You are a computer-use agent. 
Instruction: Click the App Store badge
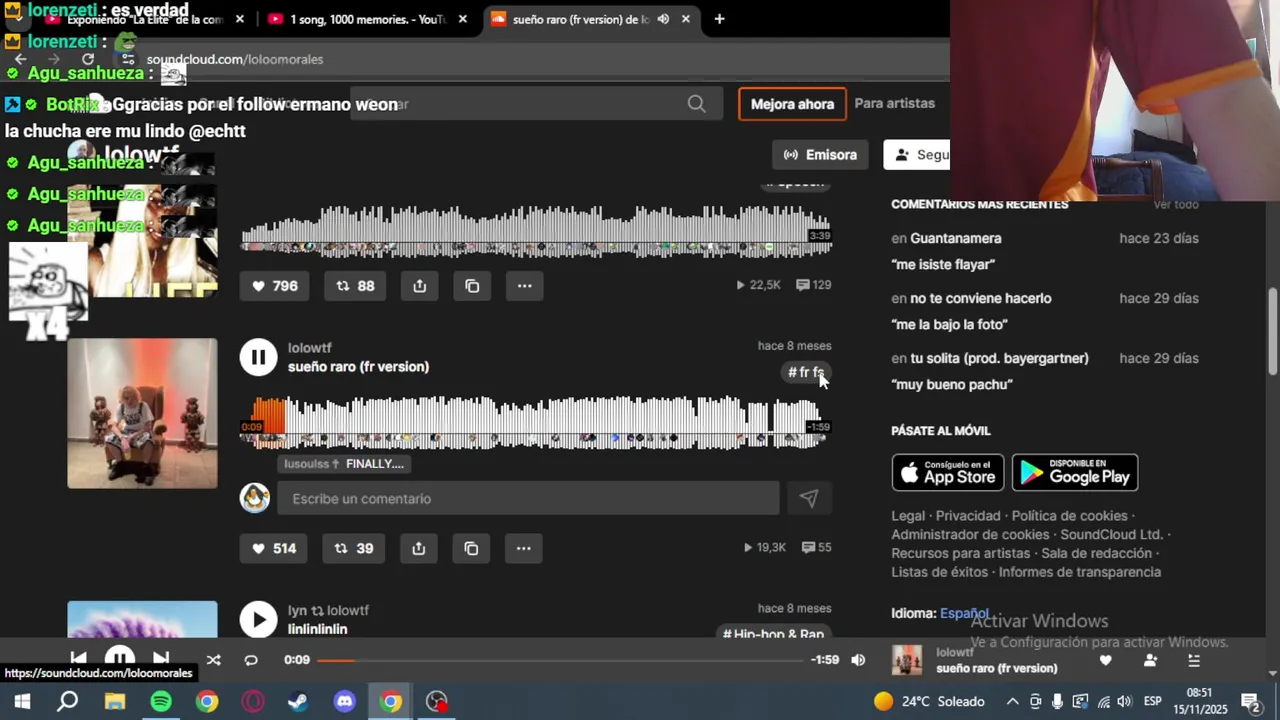(947, 472)
